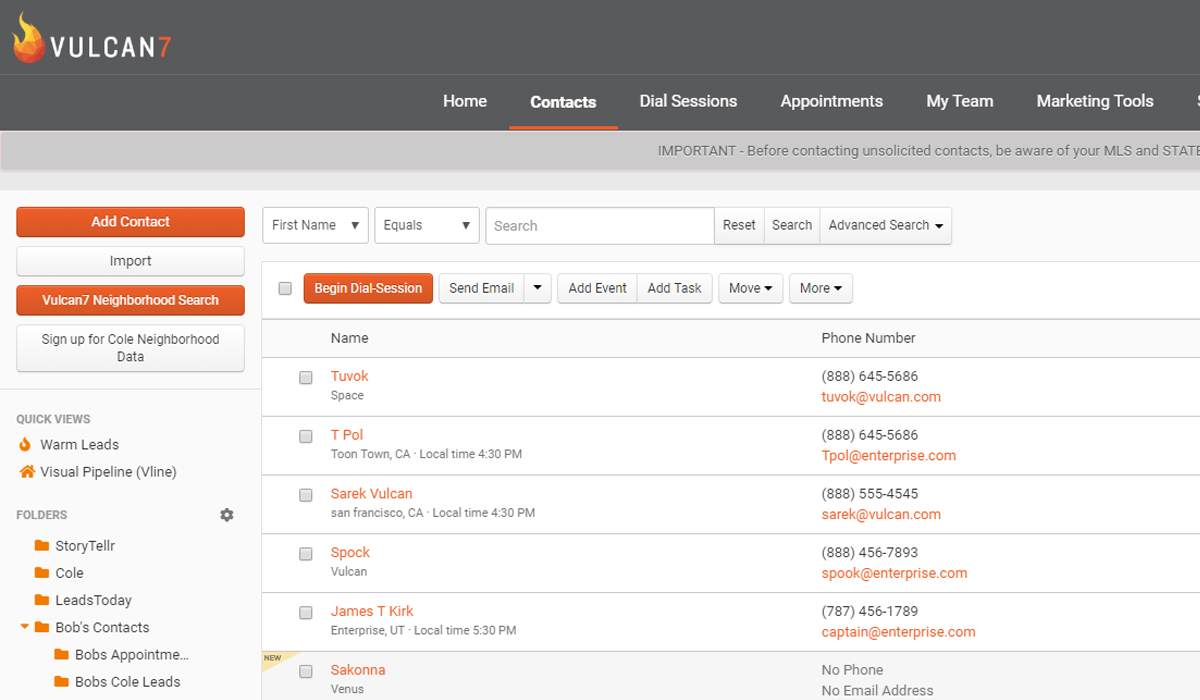This screenshot has height=700, width=1200.
Task: Sign up for Cole Neighborhood Data
Action: pos(130,348)
